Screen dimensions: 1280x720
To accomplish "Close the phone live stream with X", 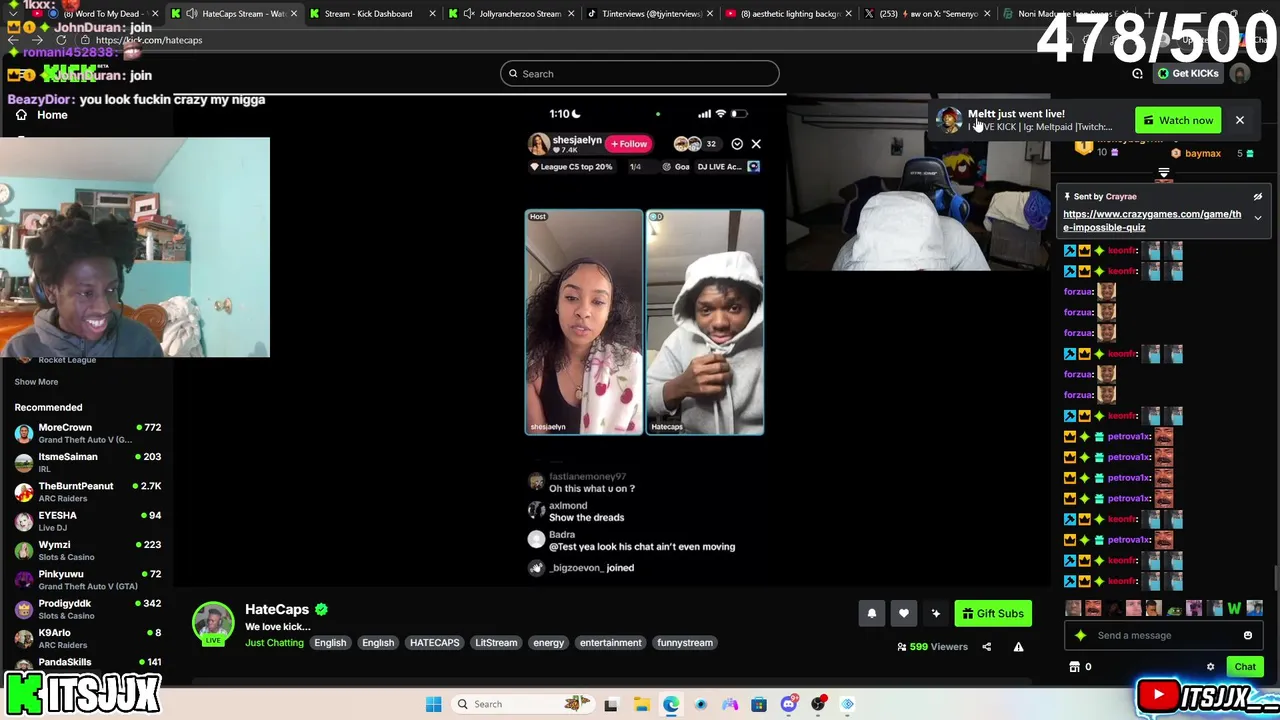I will tap(756, 144).
